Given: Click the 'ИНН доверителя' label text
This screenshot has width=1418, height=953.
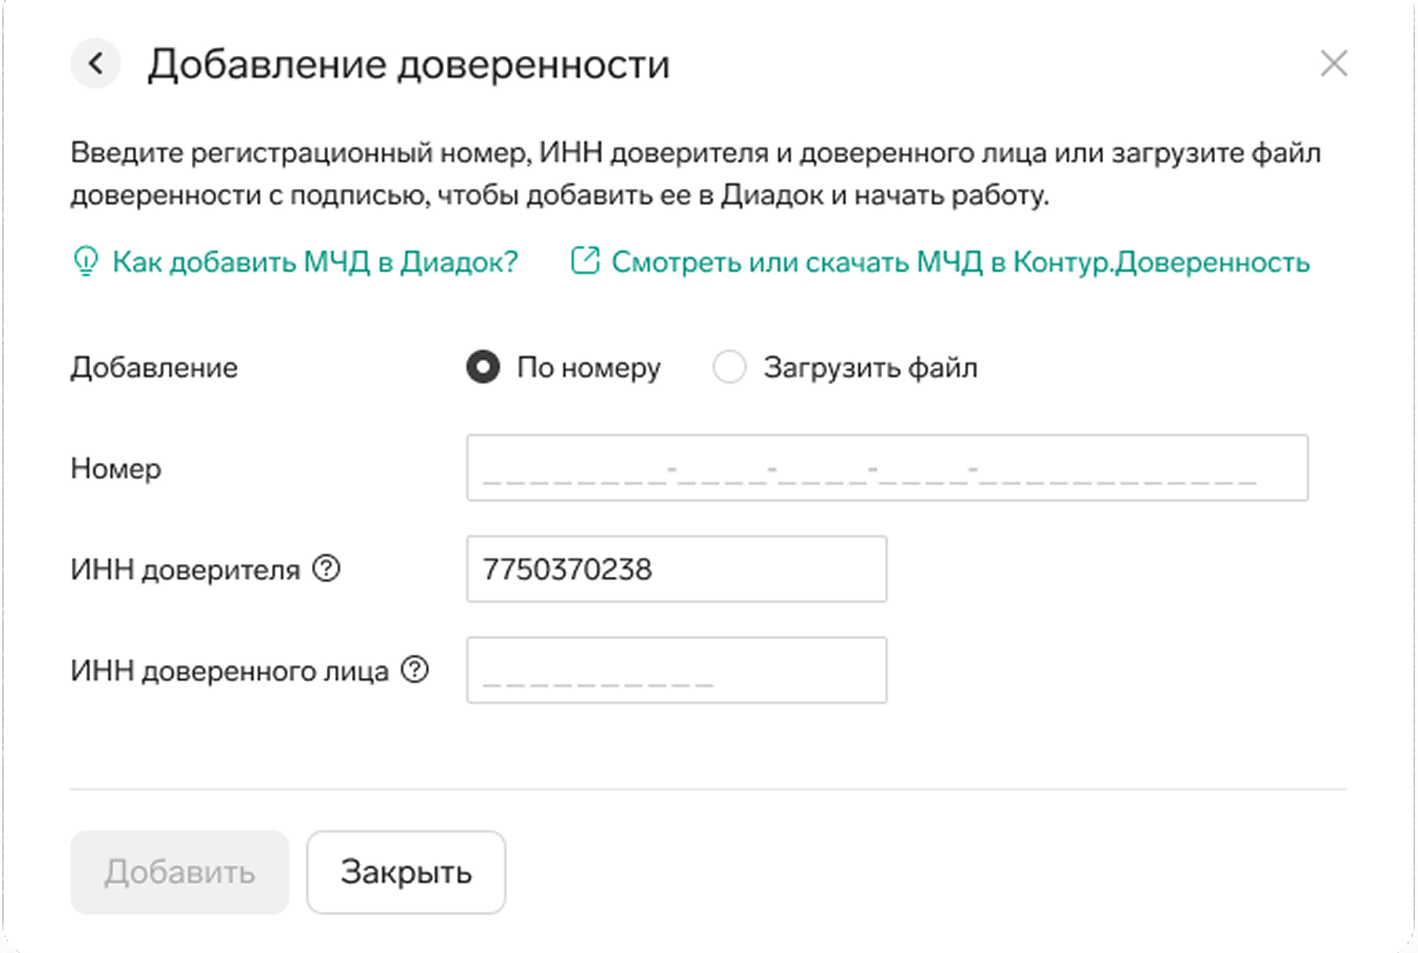Looking at the screenshot, I should click(x=185, y=570).
